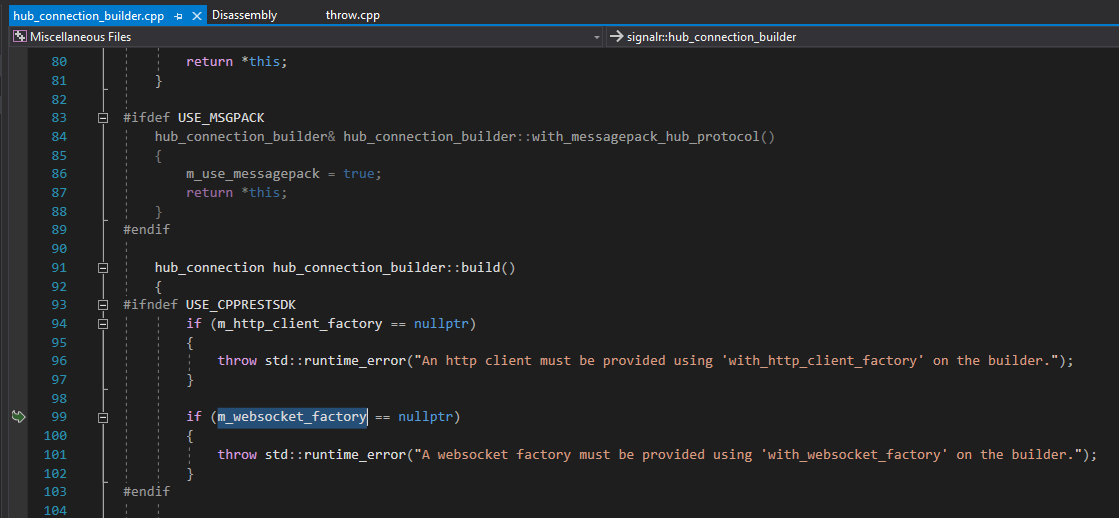Click the Miscellaneous Files project icon
Screen dimensions: 1119x518
[x=19, y=36]
